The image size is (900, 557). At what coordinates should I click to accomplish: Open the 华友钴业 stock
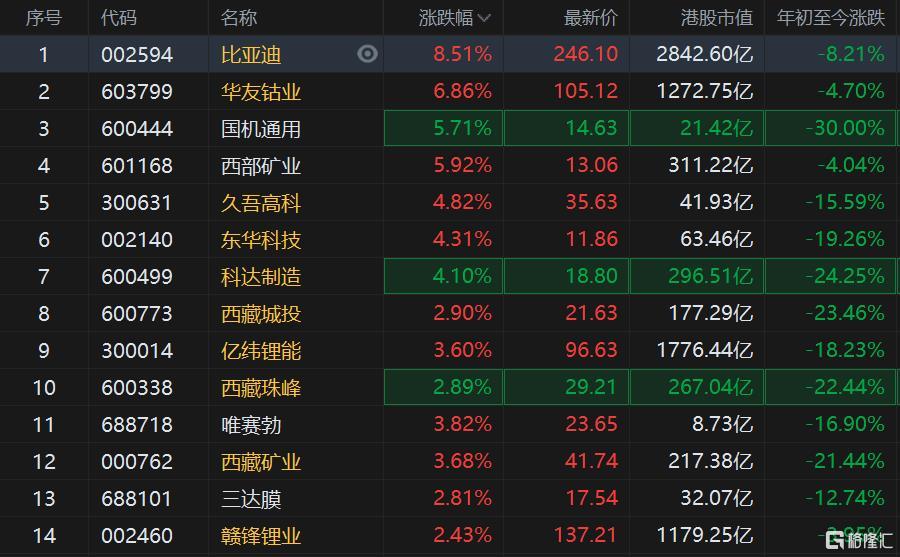coord(261,92)
